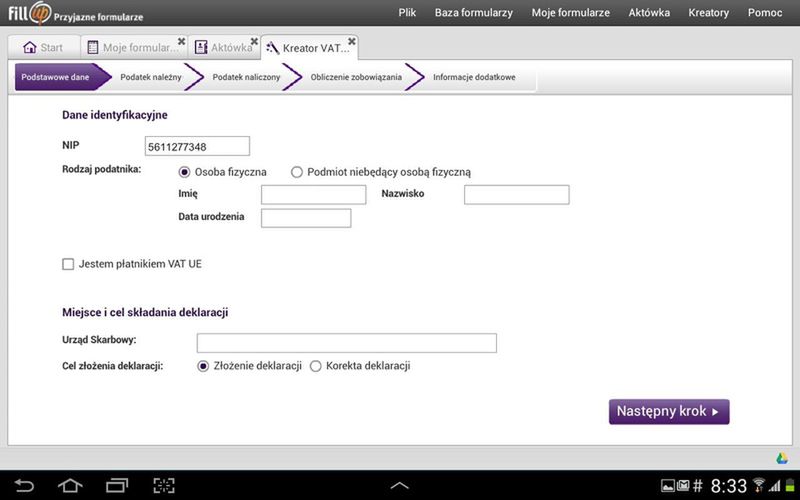The height and width of the screenshot is (500, 800).
Task: Open the Plik menu
Action: coord(407,13)
